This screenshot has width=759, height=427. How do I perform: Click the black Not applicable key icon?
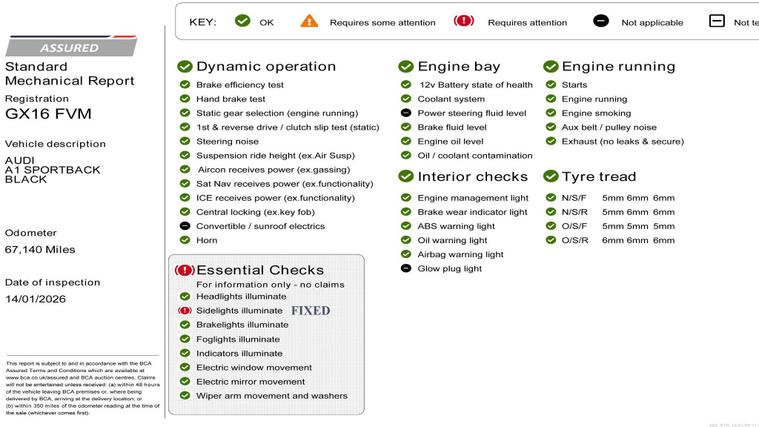point(601,21)
